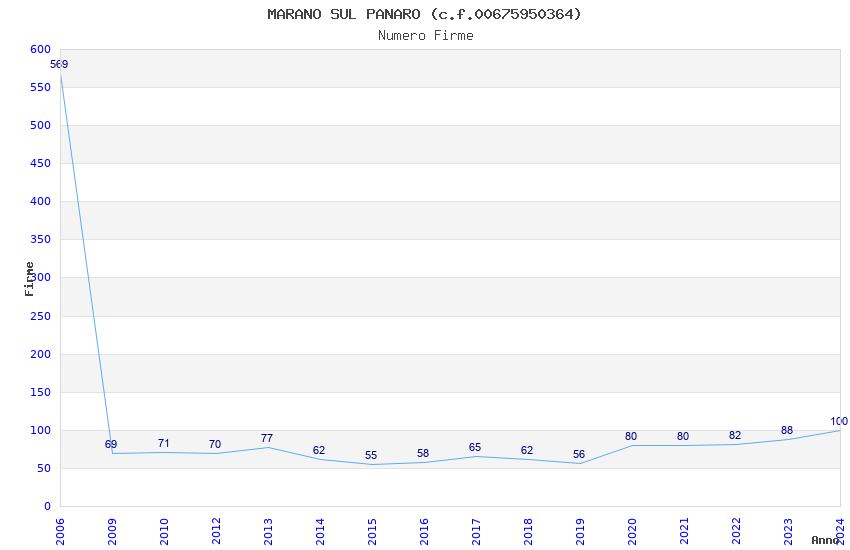The width and height of the screenshot is (850, 550).
Task: Click the y-axis value 600
Action: (41, 49)
